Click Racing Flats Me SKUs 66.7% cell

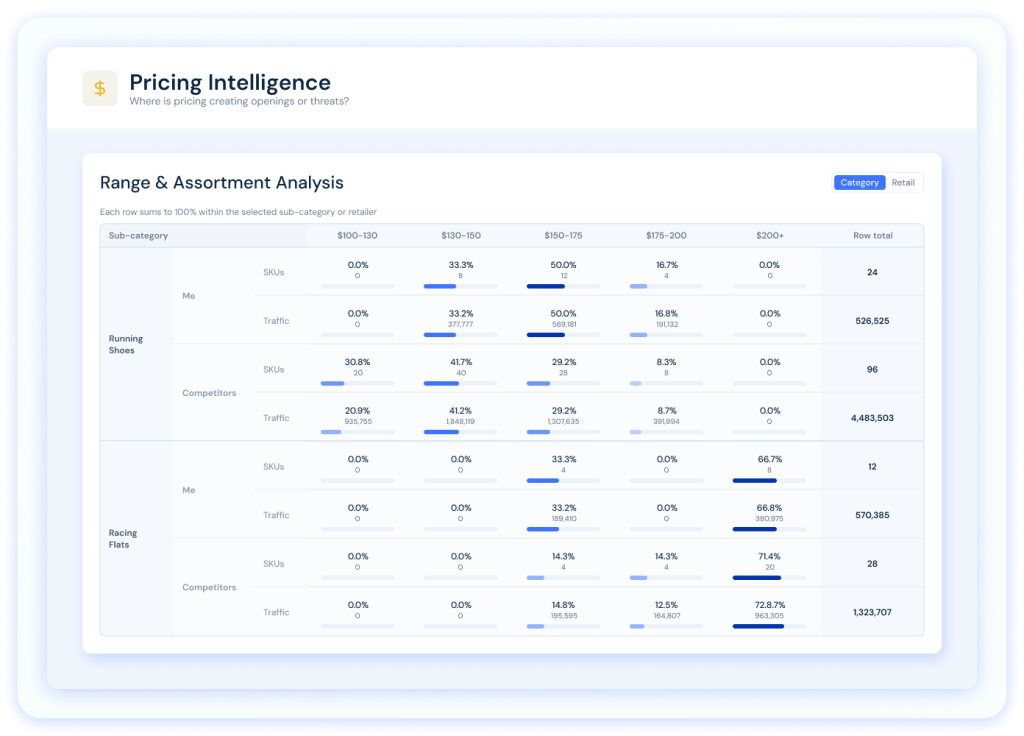[x=769, y=466]
